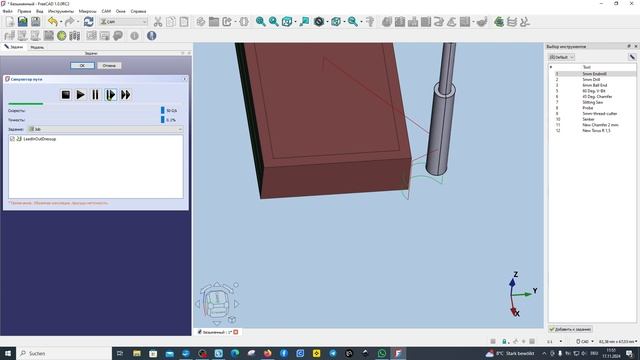Select tool 2 5mm Drill row

592,79
